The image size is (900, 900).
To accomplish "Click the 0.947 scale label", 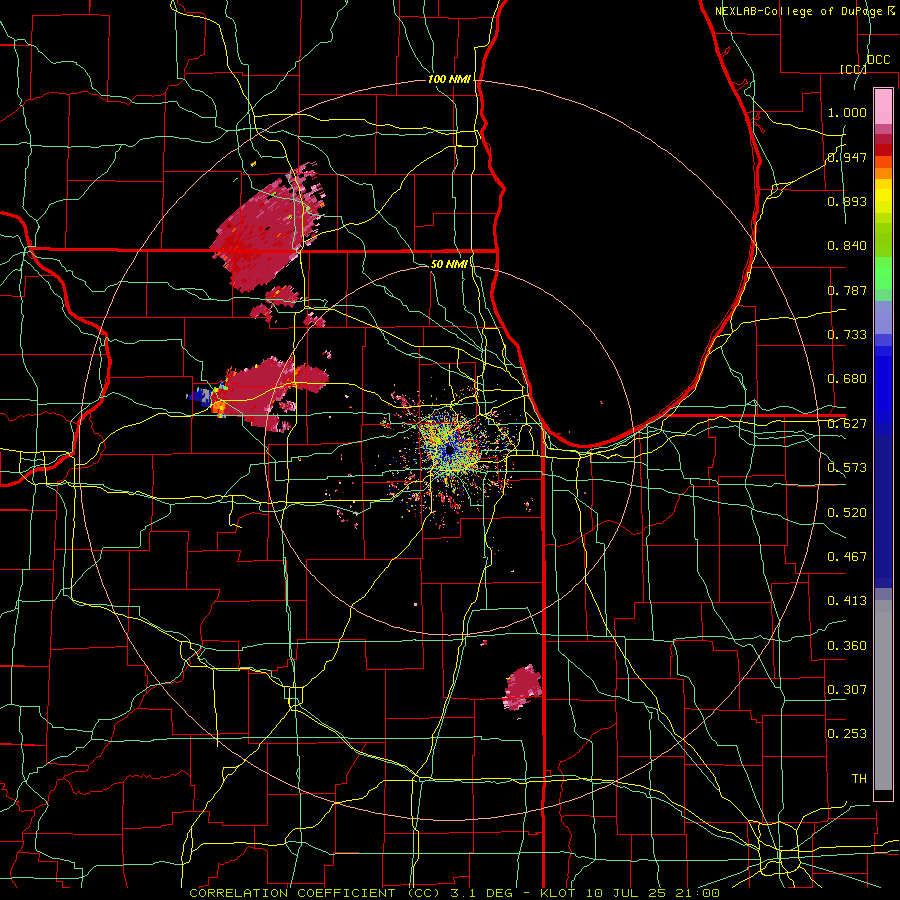I will pos(847,157).
